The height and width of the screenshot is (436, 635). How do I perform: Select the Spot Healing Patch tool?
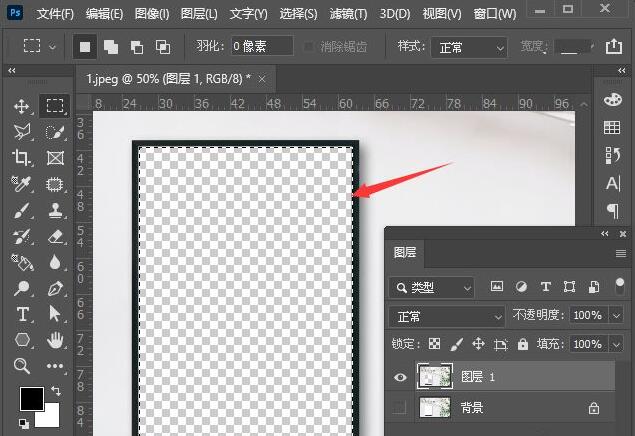(x=55, y=184)
